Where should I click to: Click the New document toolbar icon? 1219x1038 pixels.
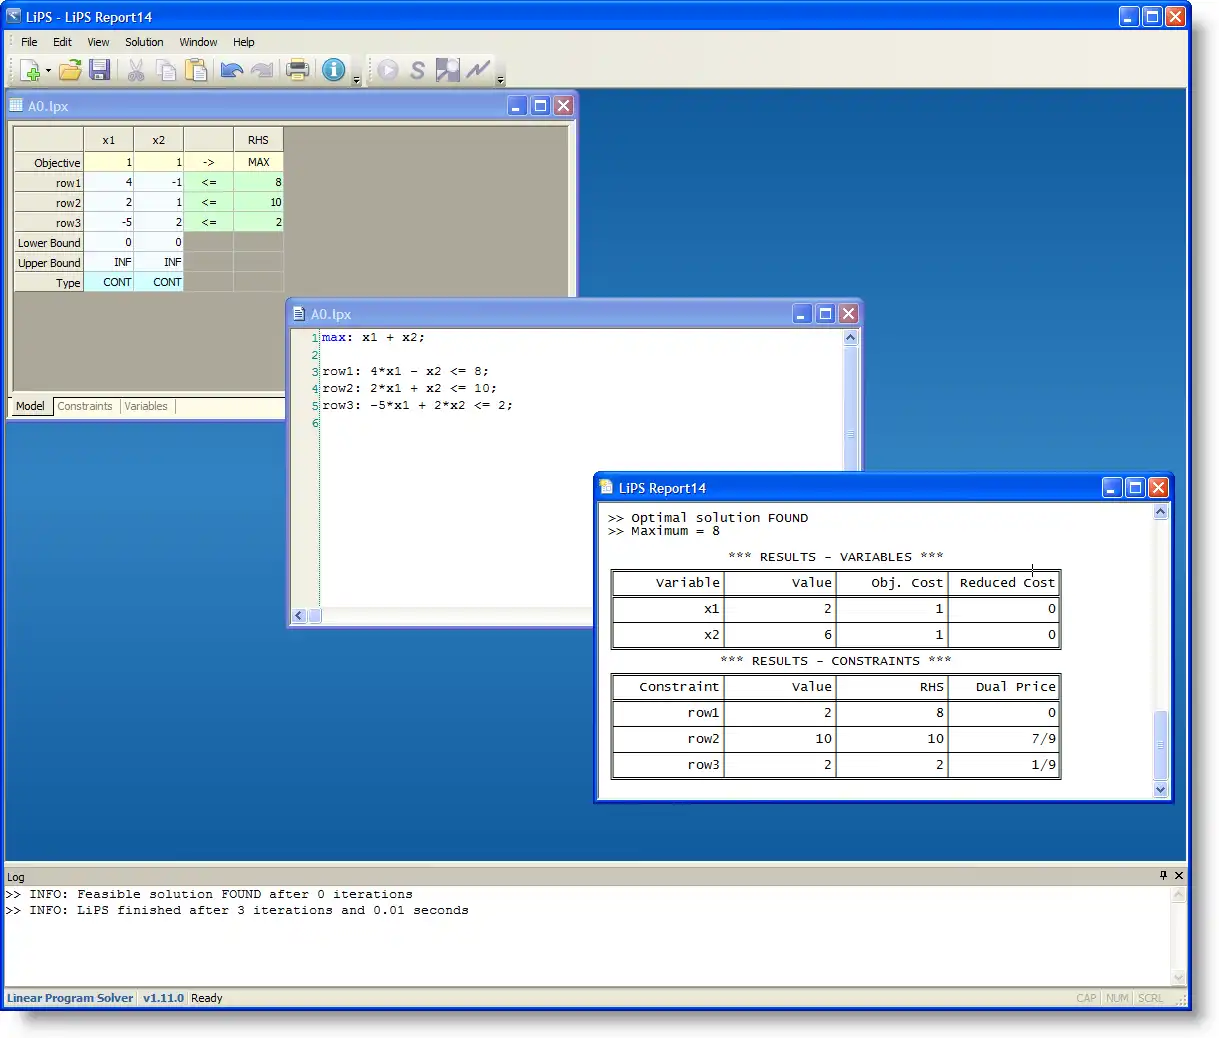point(29,70)
